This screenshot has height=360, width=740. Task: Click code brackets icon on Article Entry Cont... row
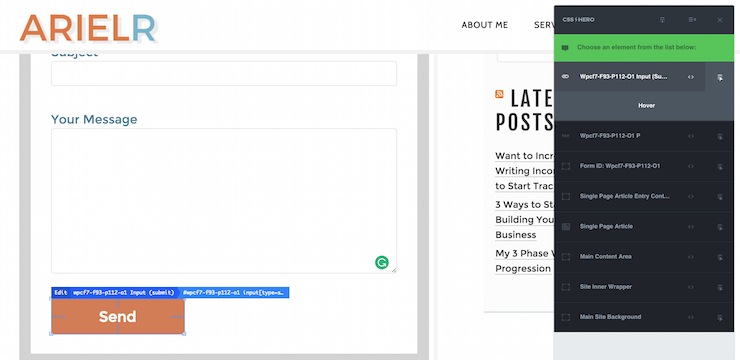(691, 197)
